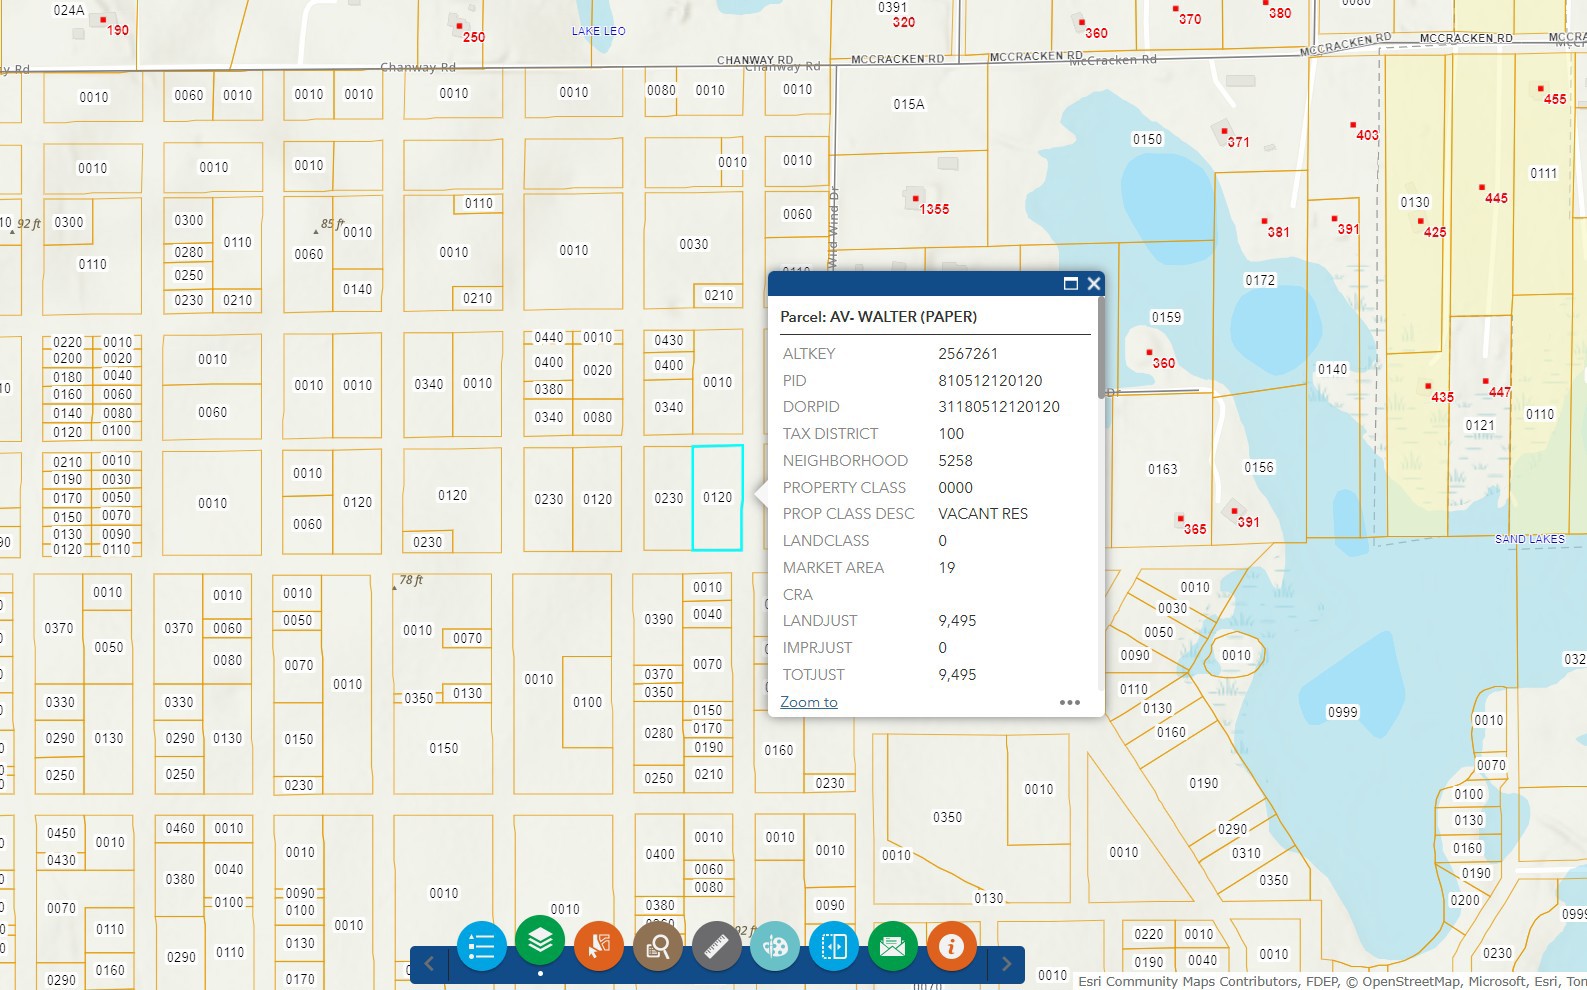Maximize the parcel info popup

(x=1070, y=284)
